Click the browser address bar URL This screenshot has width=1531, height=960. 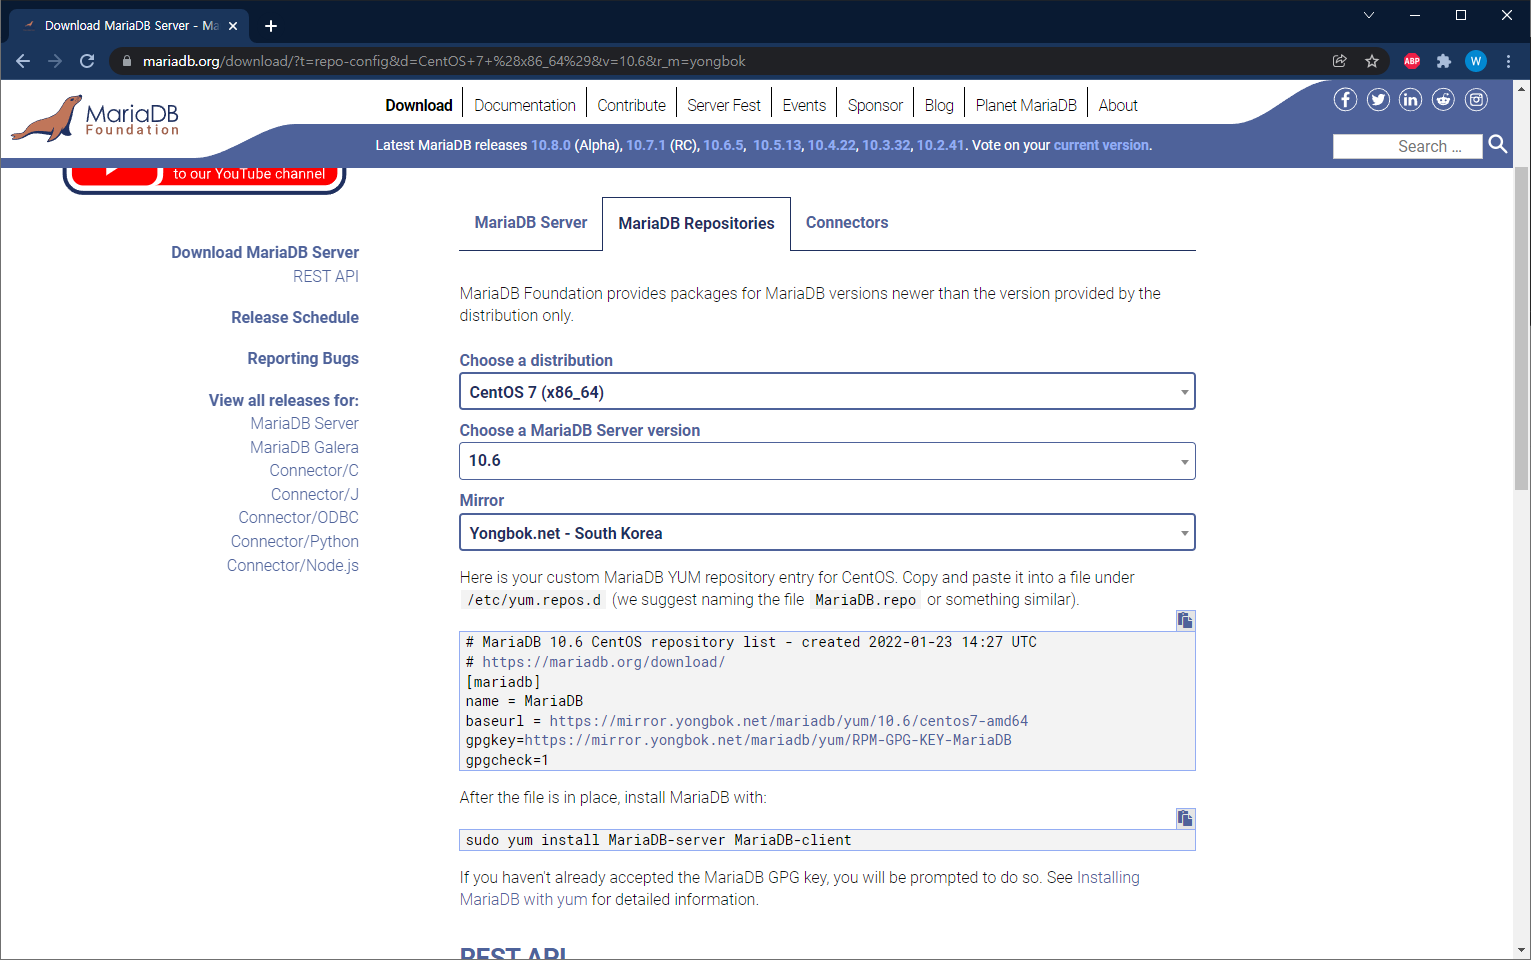click(444, 61)
